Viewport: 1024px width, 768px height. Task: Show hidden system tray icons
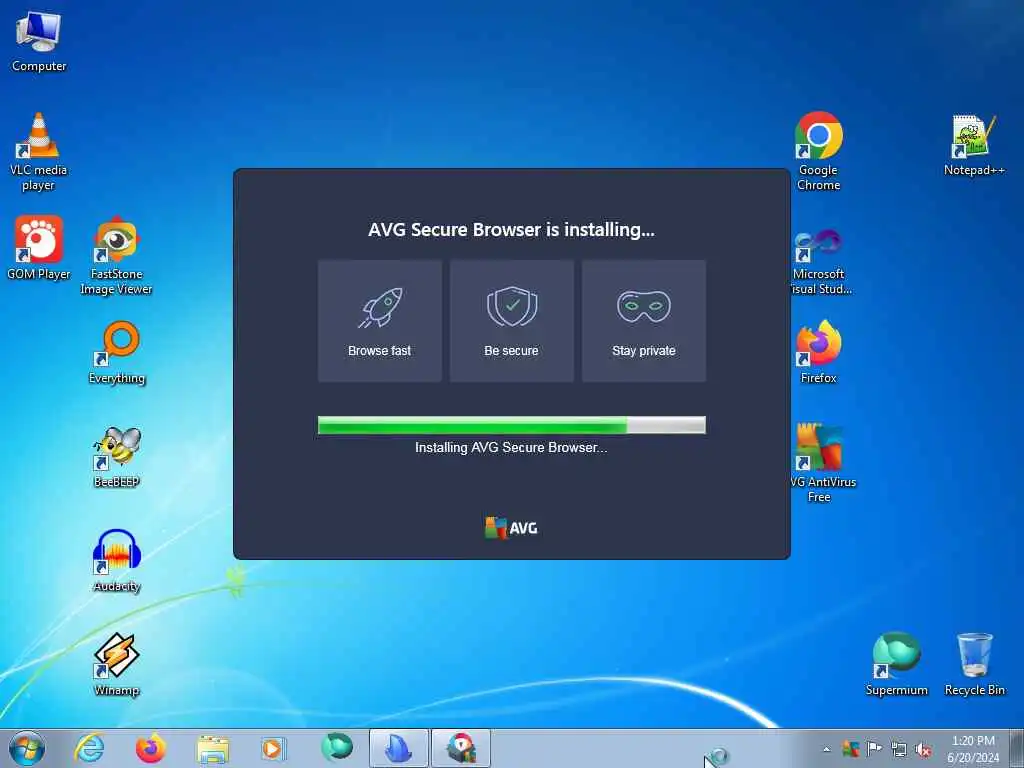(x=827, y=749)
